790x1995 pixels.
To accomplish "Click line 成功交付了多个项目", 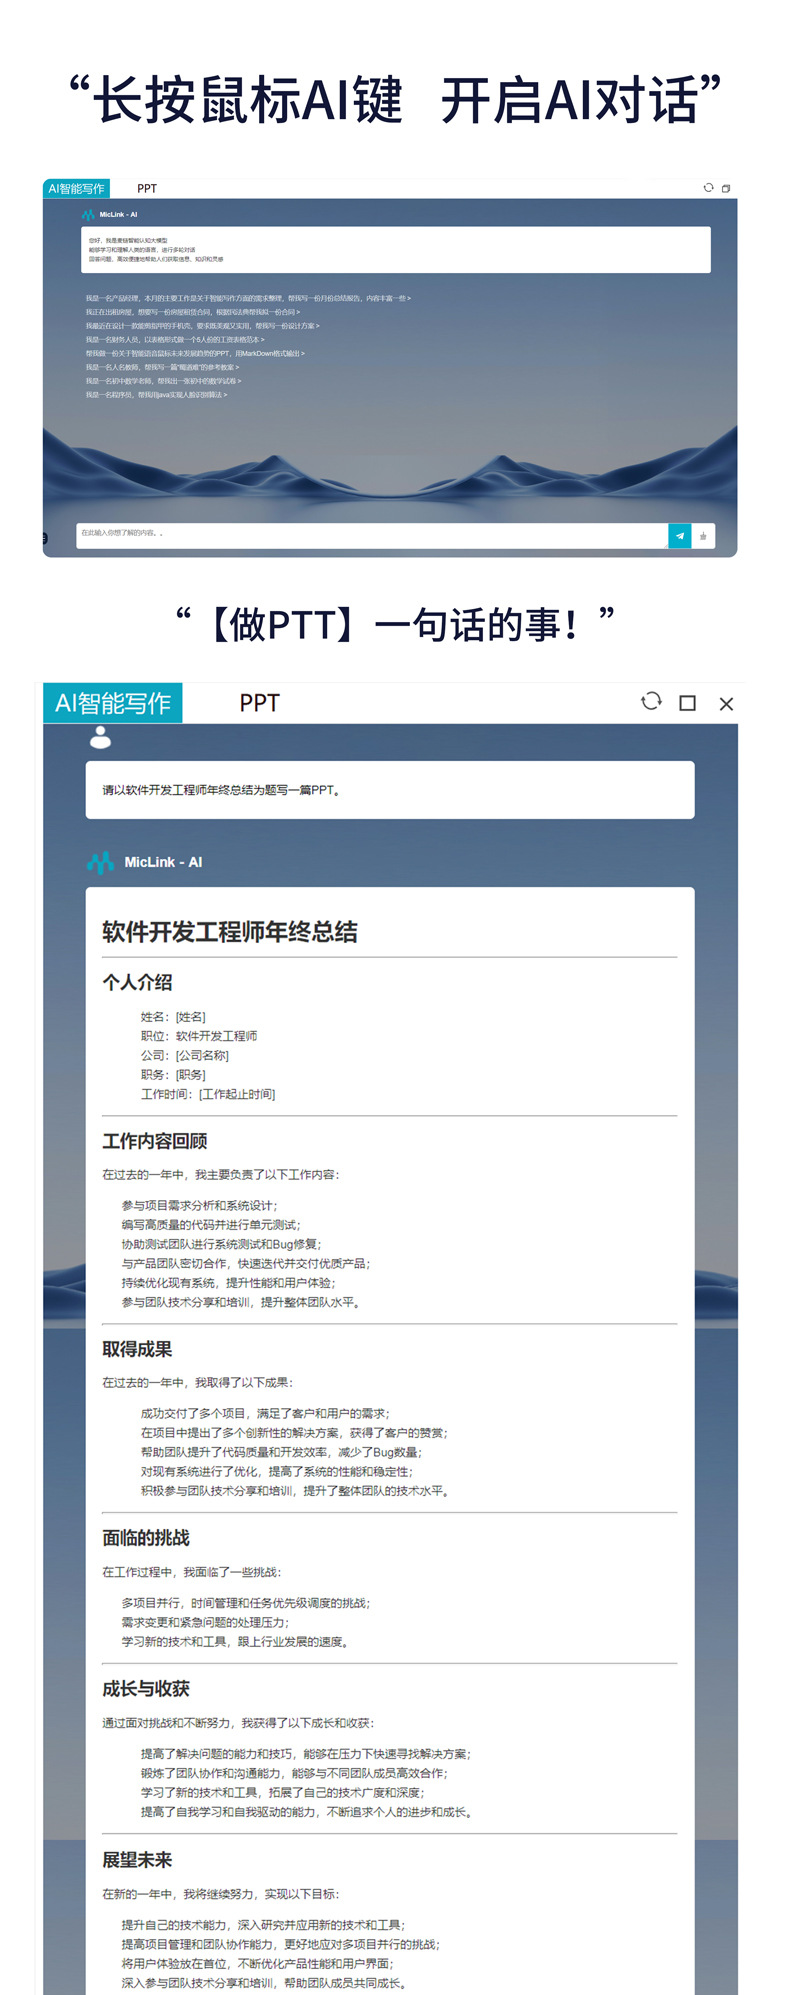I will 265,1414.
